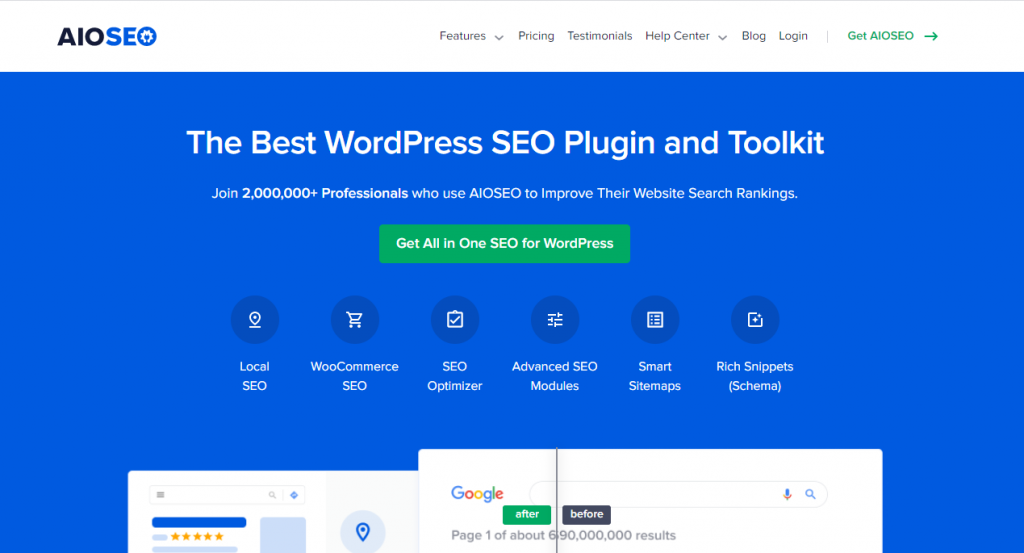
Task: Click the Google search magnifier icon
Action: point(810,494)
